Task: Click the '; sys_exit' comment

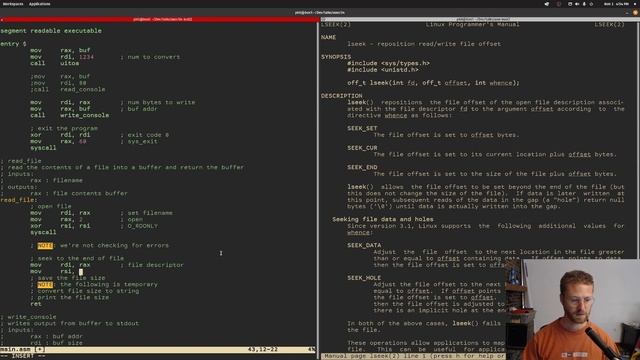Action: [x=139, y=141]
